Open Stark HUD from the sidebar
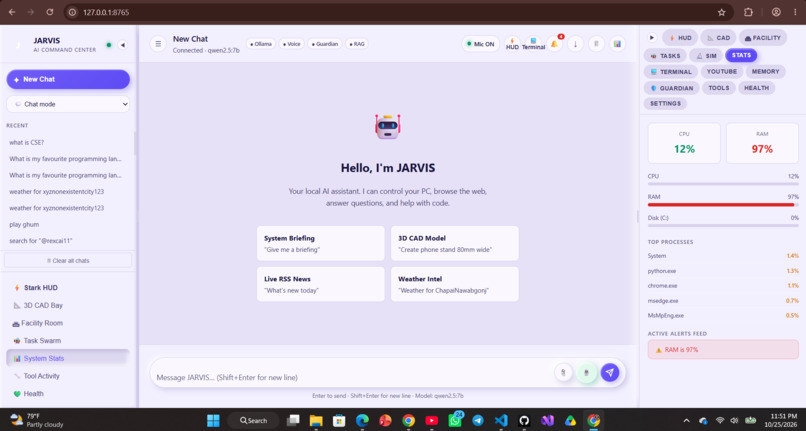 click(68, 288)
